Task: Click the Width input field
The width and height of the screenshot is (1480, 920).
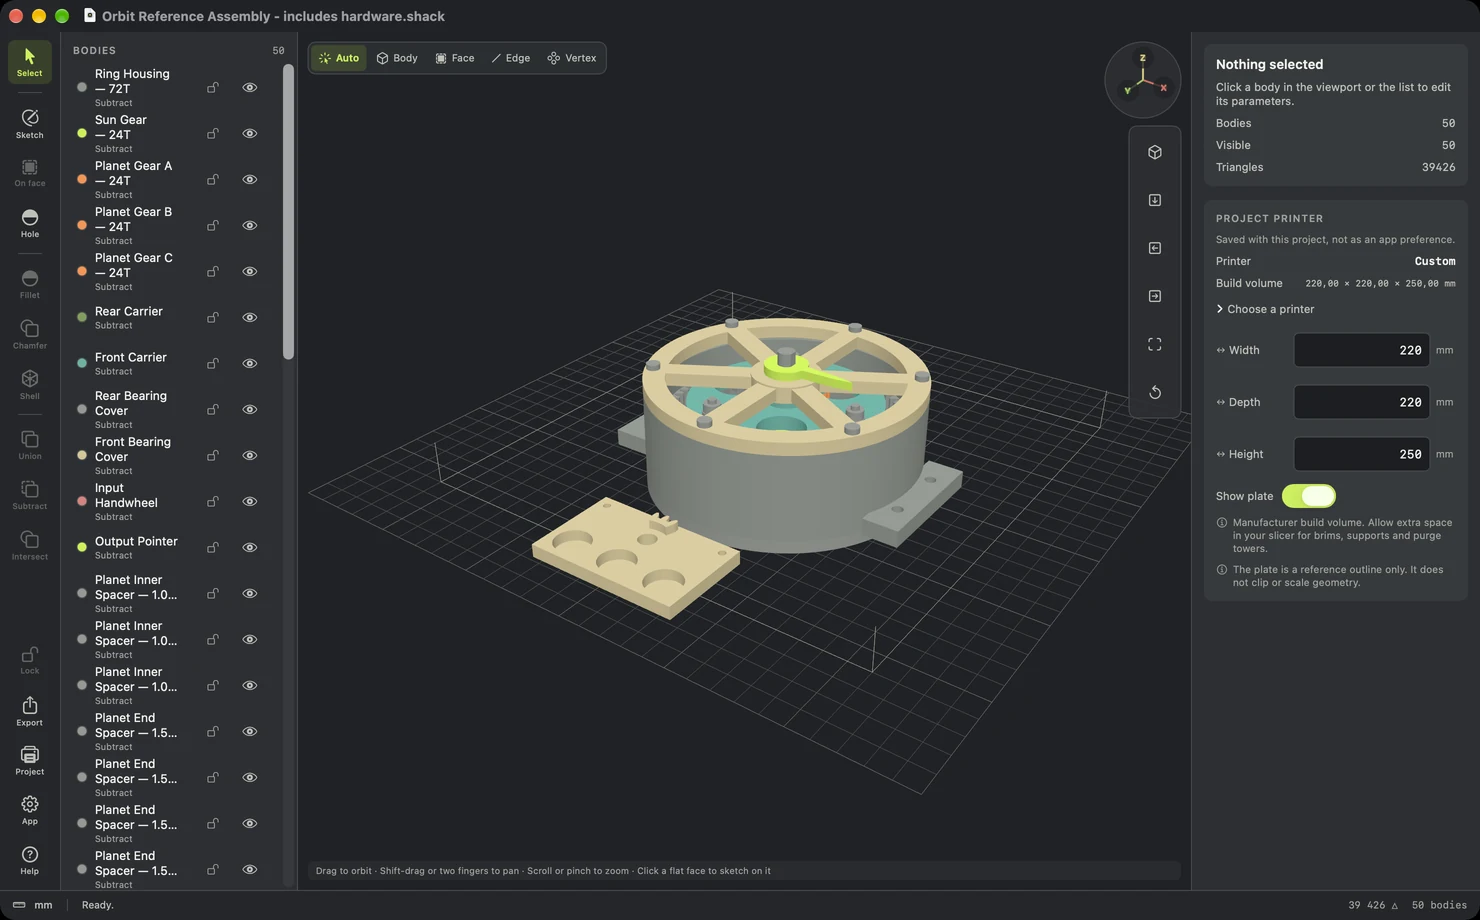Action: (1362, 350)
